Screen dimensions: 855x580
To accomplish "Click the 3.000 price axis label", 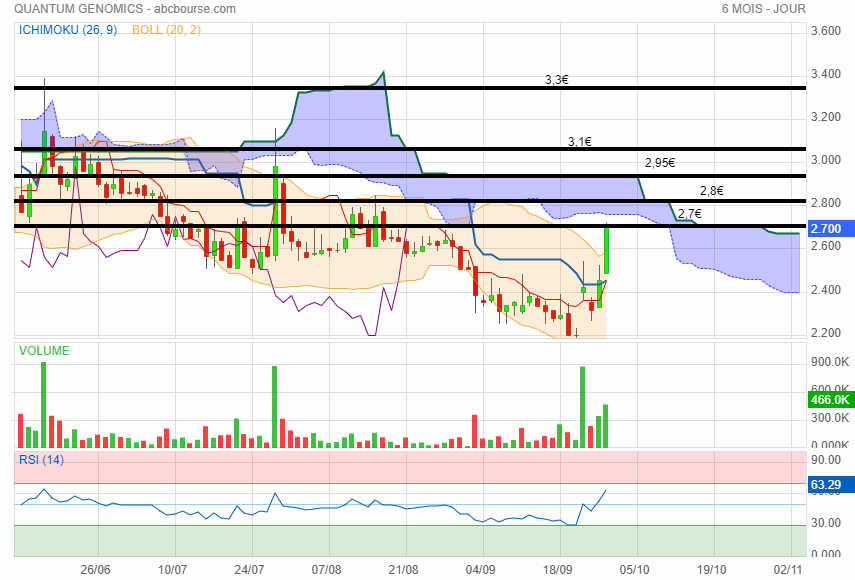I will (826, 160).
